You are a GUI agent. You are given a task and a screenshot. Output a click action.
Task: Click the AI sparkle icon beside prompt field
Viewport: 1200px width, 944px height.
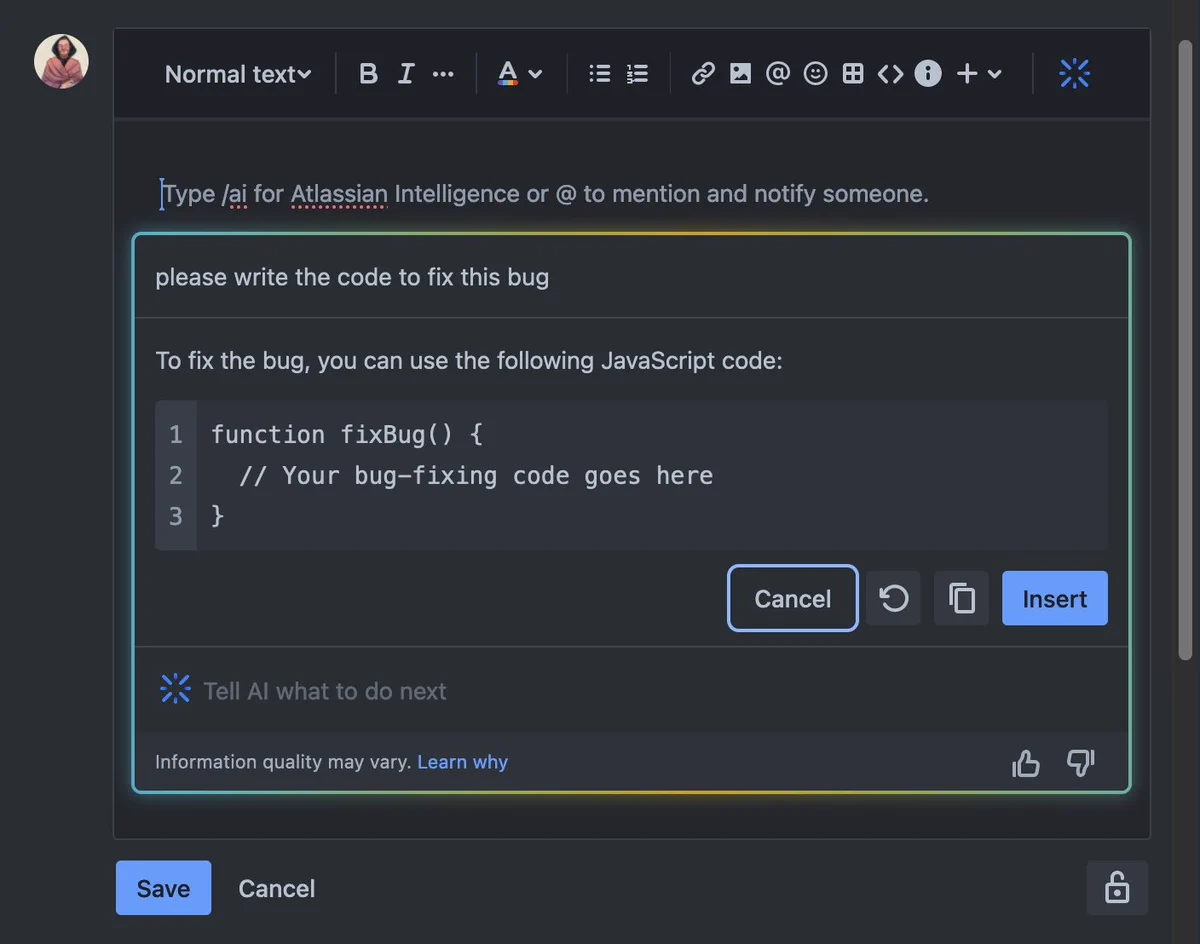(x=175, y=688)
